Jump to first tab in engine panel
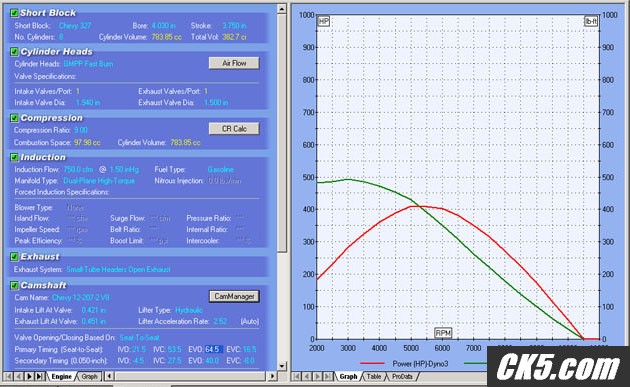 coord(8,377)
